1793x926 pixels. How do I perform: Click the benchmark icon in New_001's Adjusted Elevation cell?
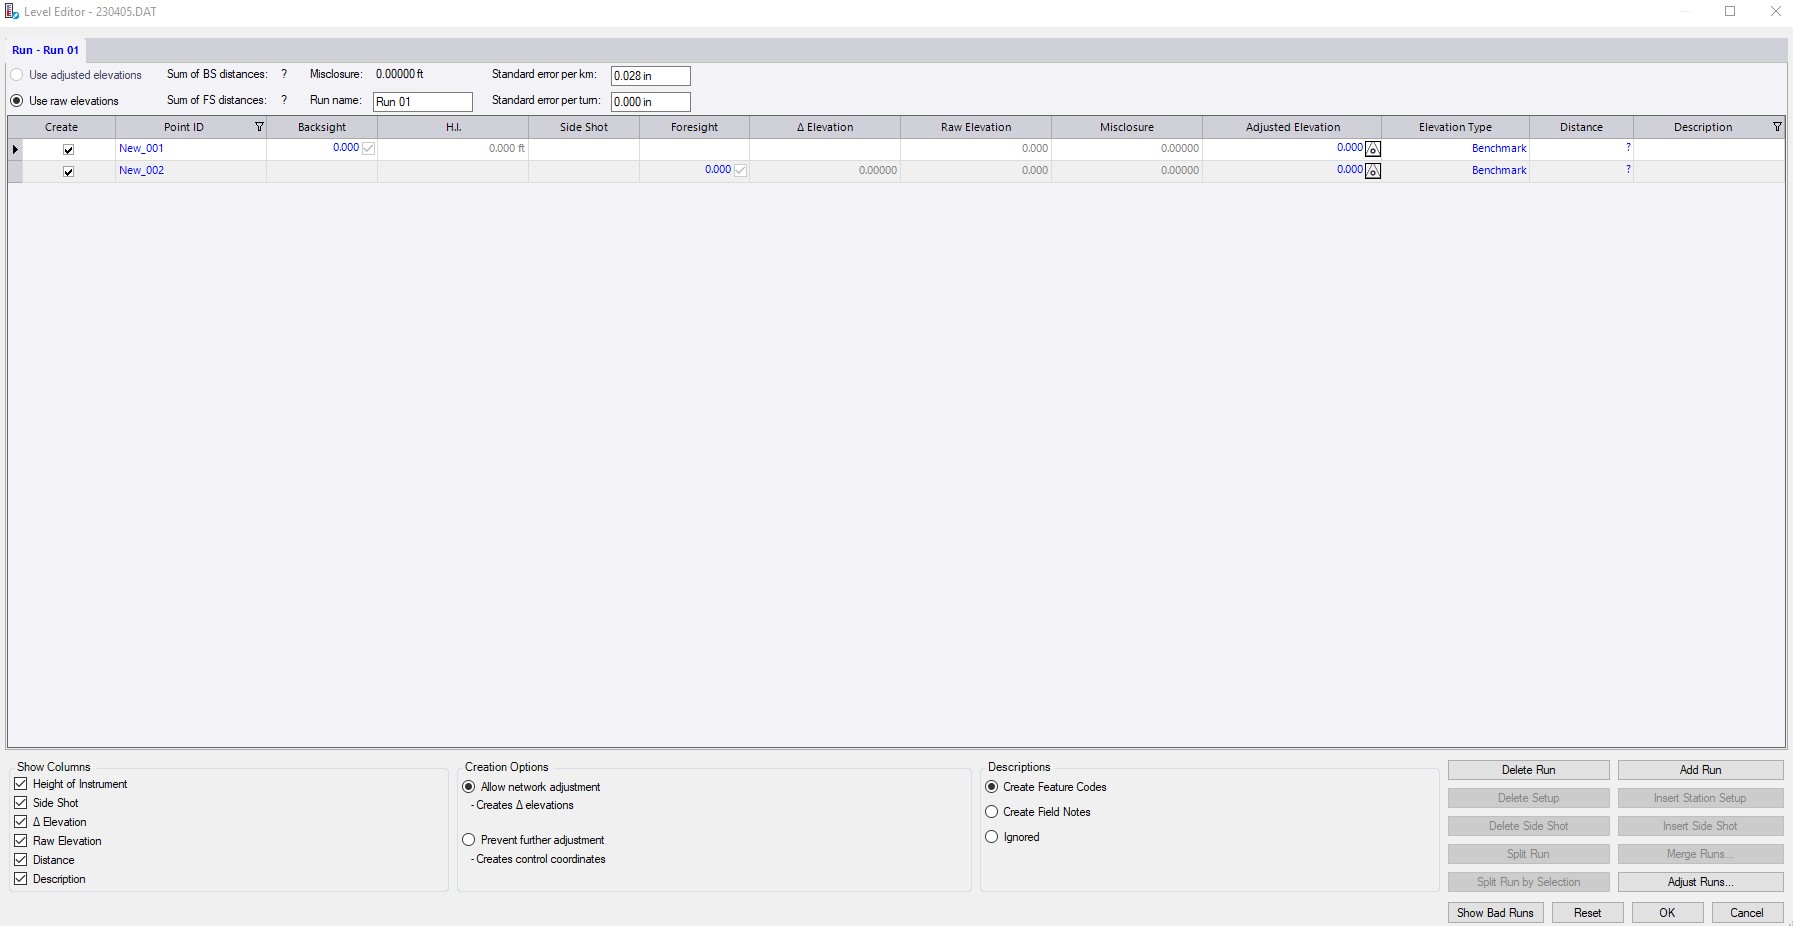point(1373,148)
